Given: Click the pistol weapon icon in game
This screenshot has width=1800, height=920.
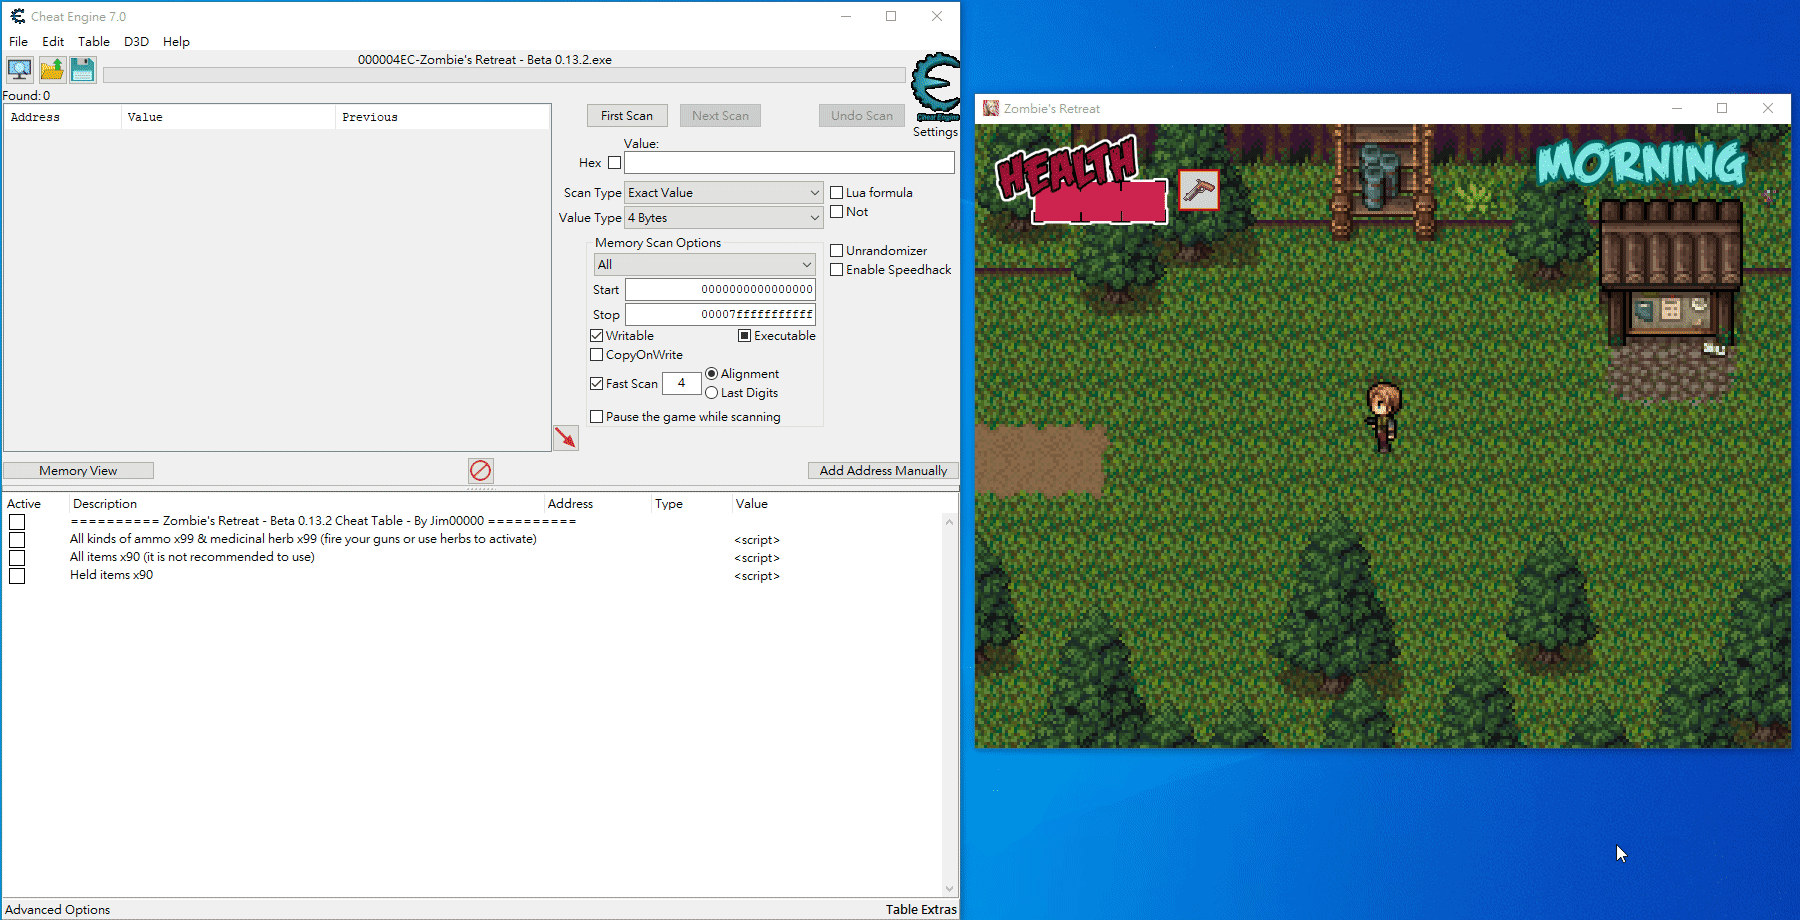Looking at the screenshot, I should point(1199,190).
